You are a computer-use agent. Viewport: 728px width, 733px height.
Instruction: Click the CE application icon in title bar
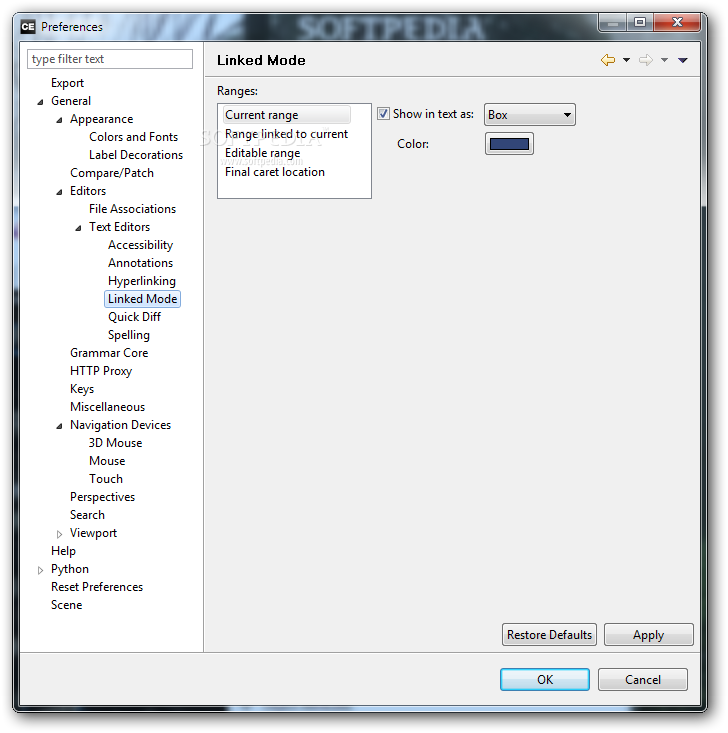point(28,27)
